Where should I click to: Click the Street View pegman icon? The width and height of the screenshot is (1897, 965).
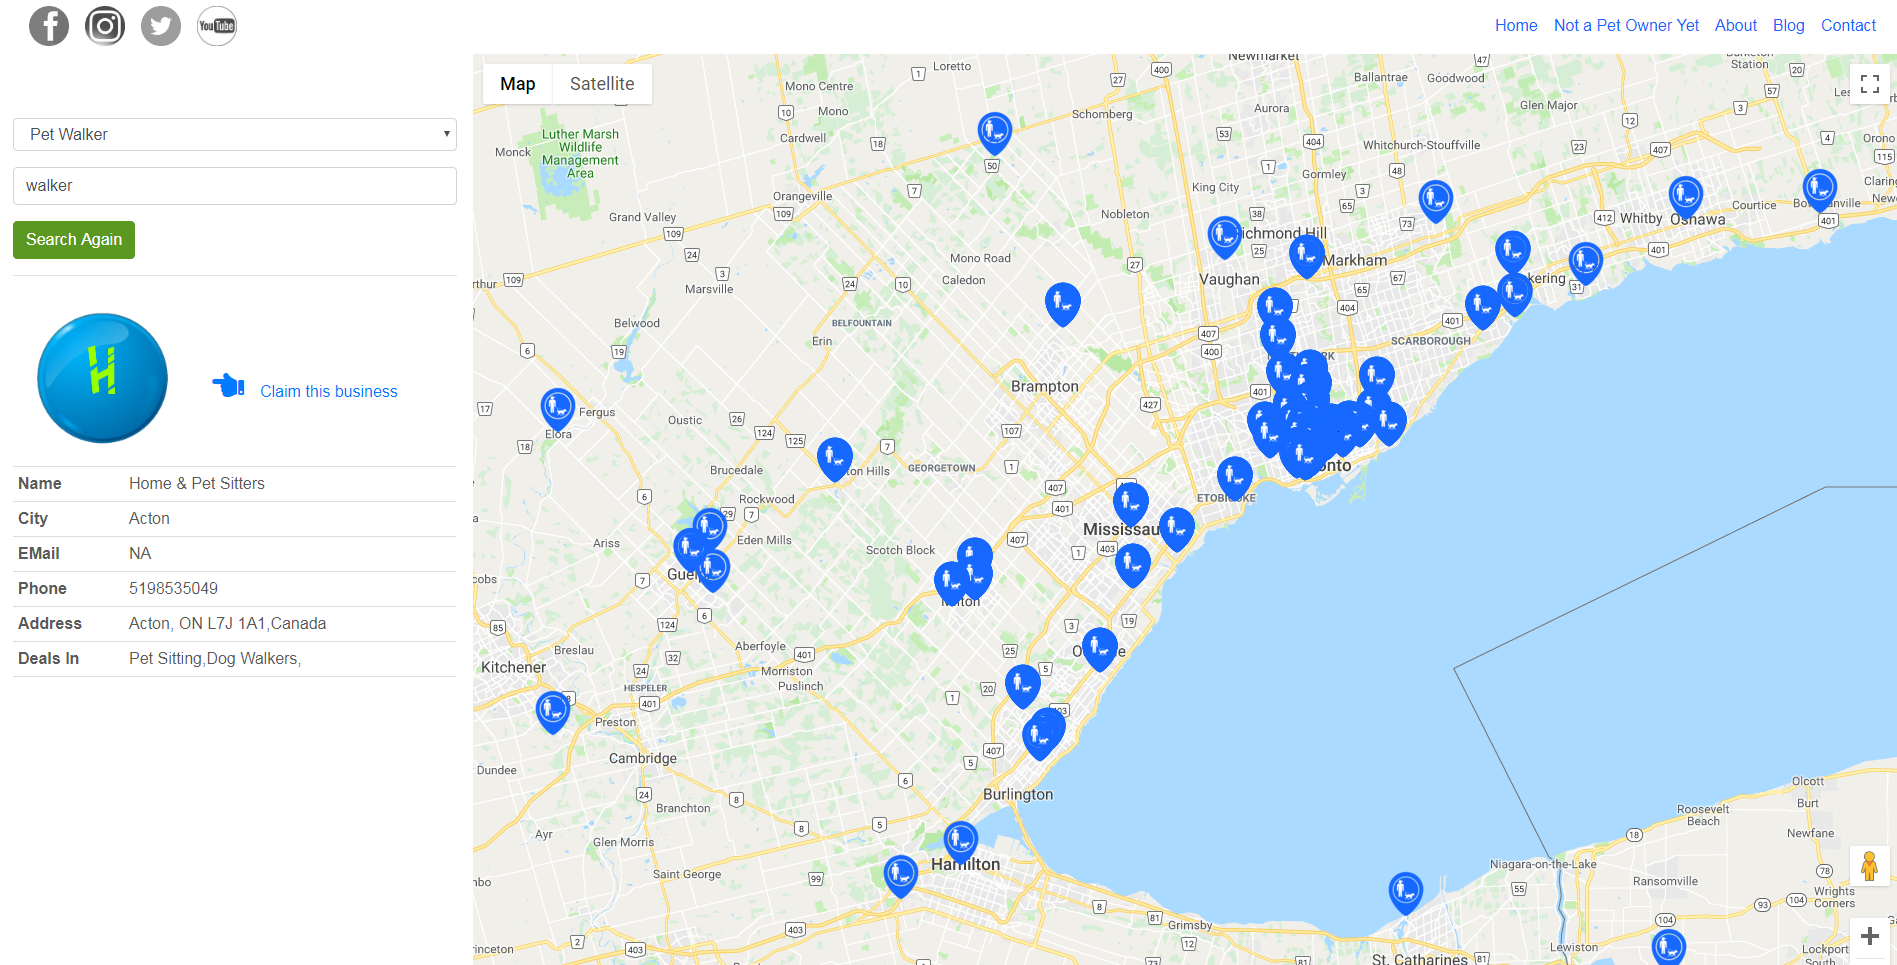pos(1869,866)
